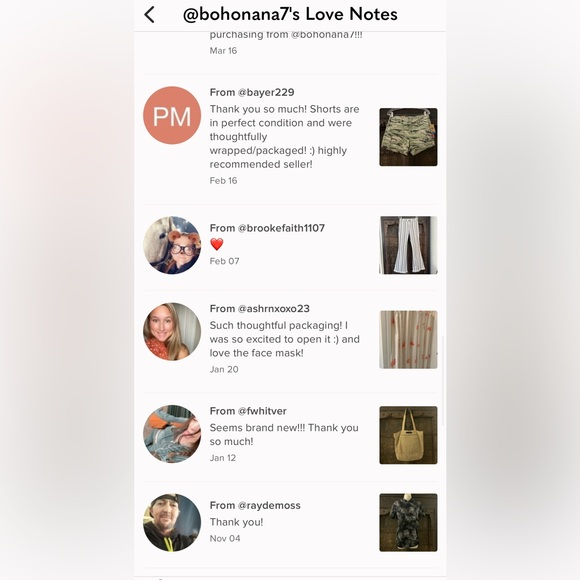Screen dimensions: 580x580
Task: Open the @ashrnxoxo23 username link
Action: click(274, 308)
